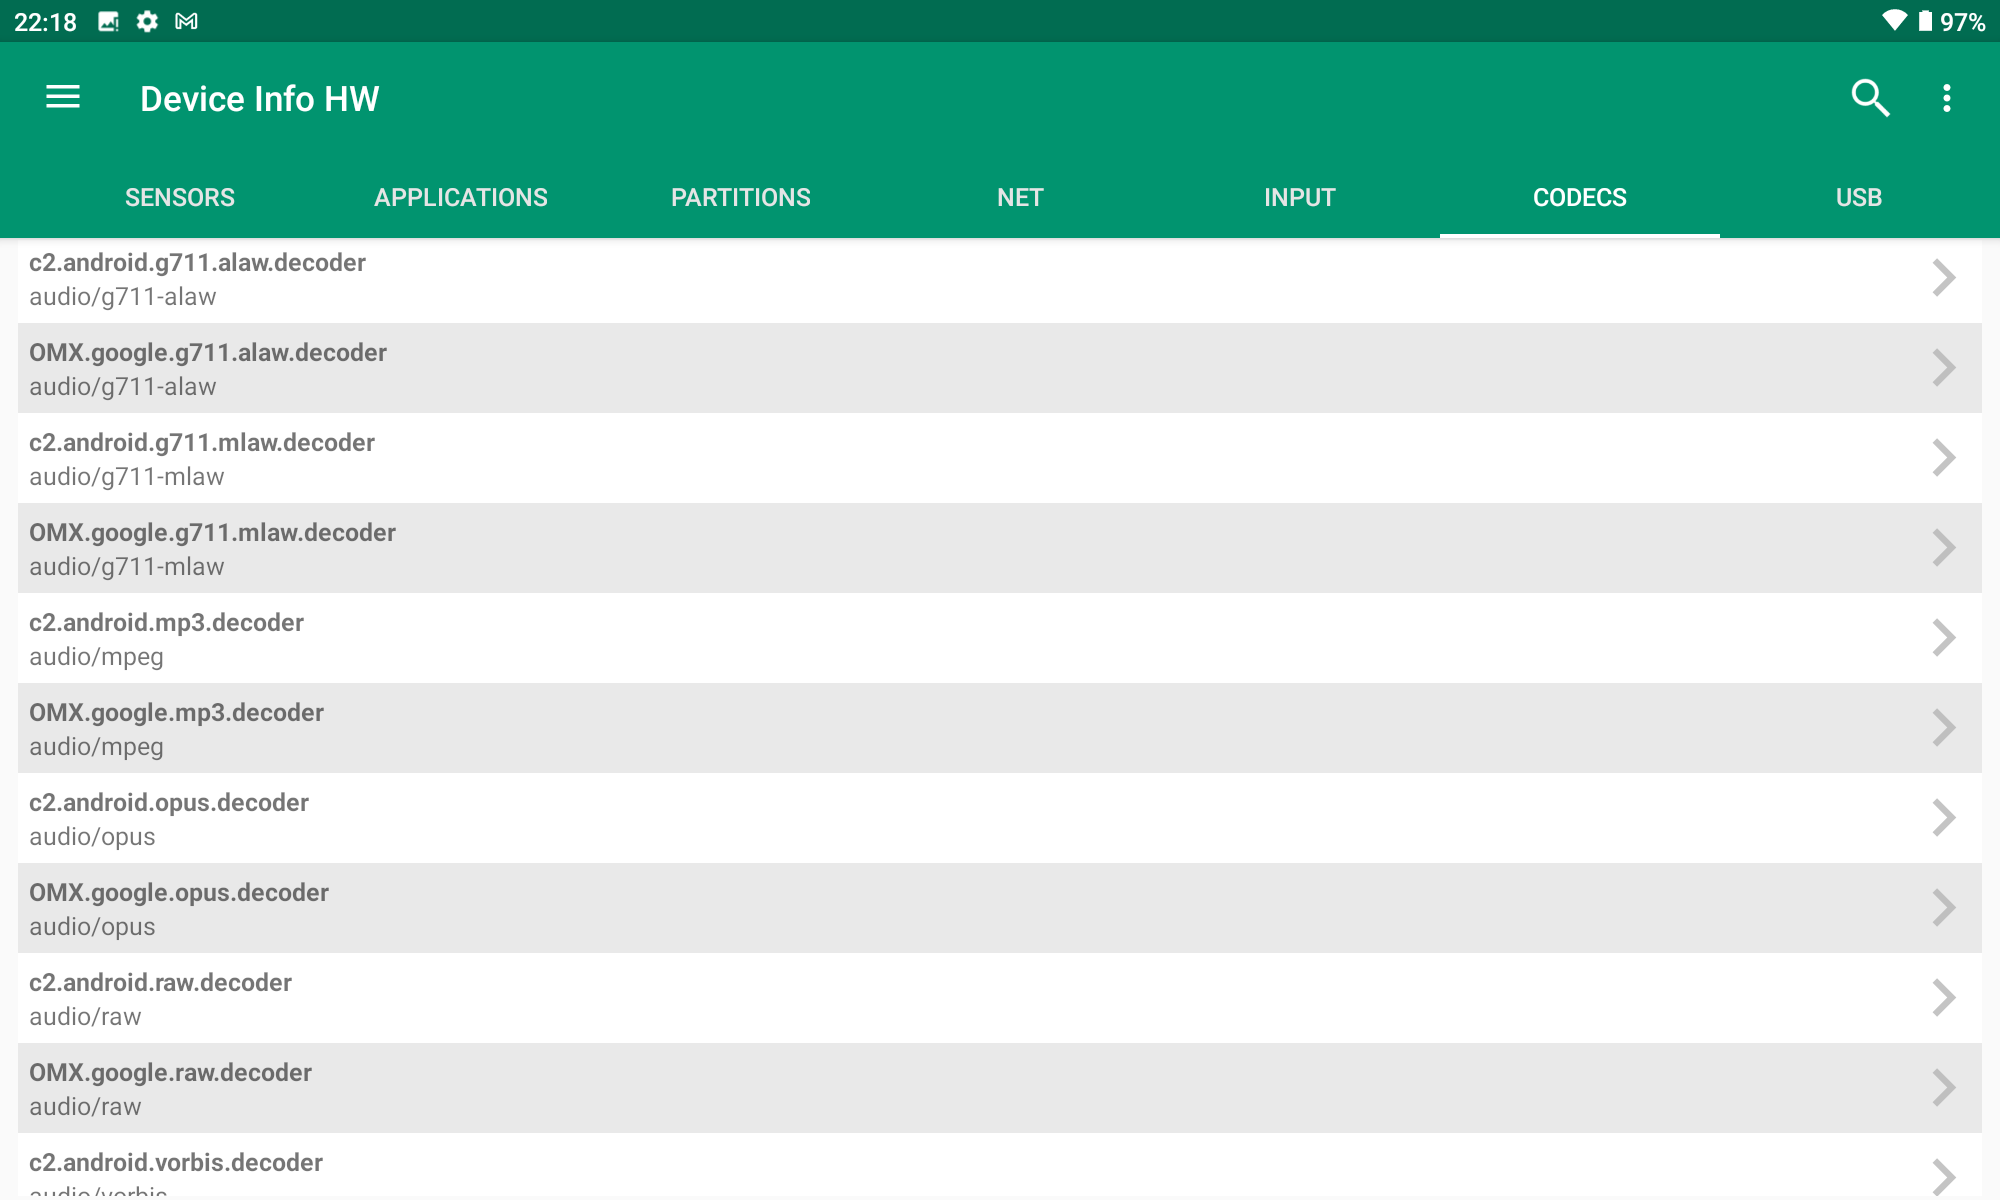
Task: Open the USB tab
Action: [x=1858, y=197]
